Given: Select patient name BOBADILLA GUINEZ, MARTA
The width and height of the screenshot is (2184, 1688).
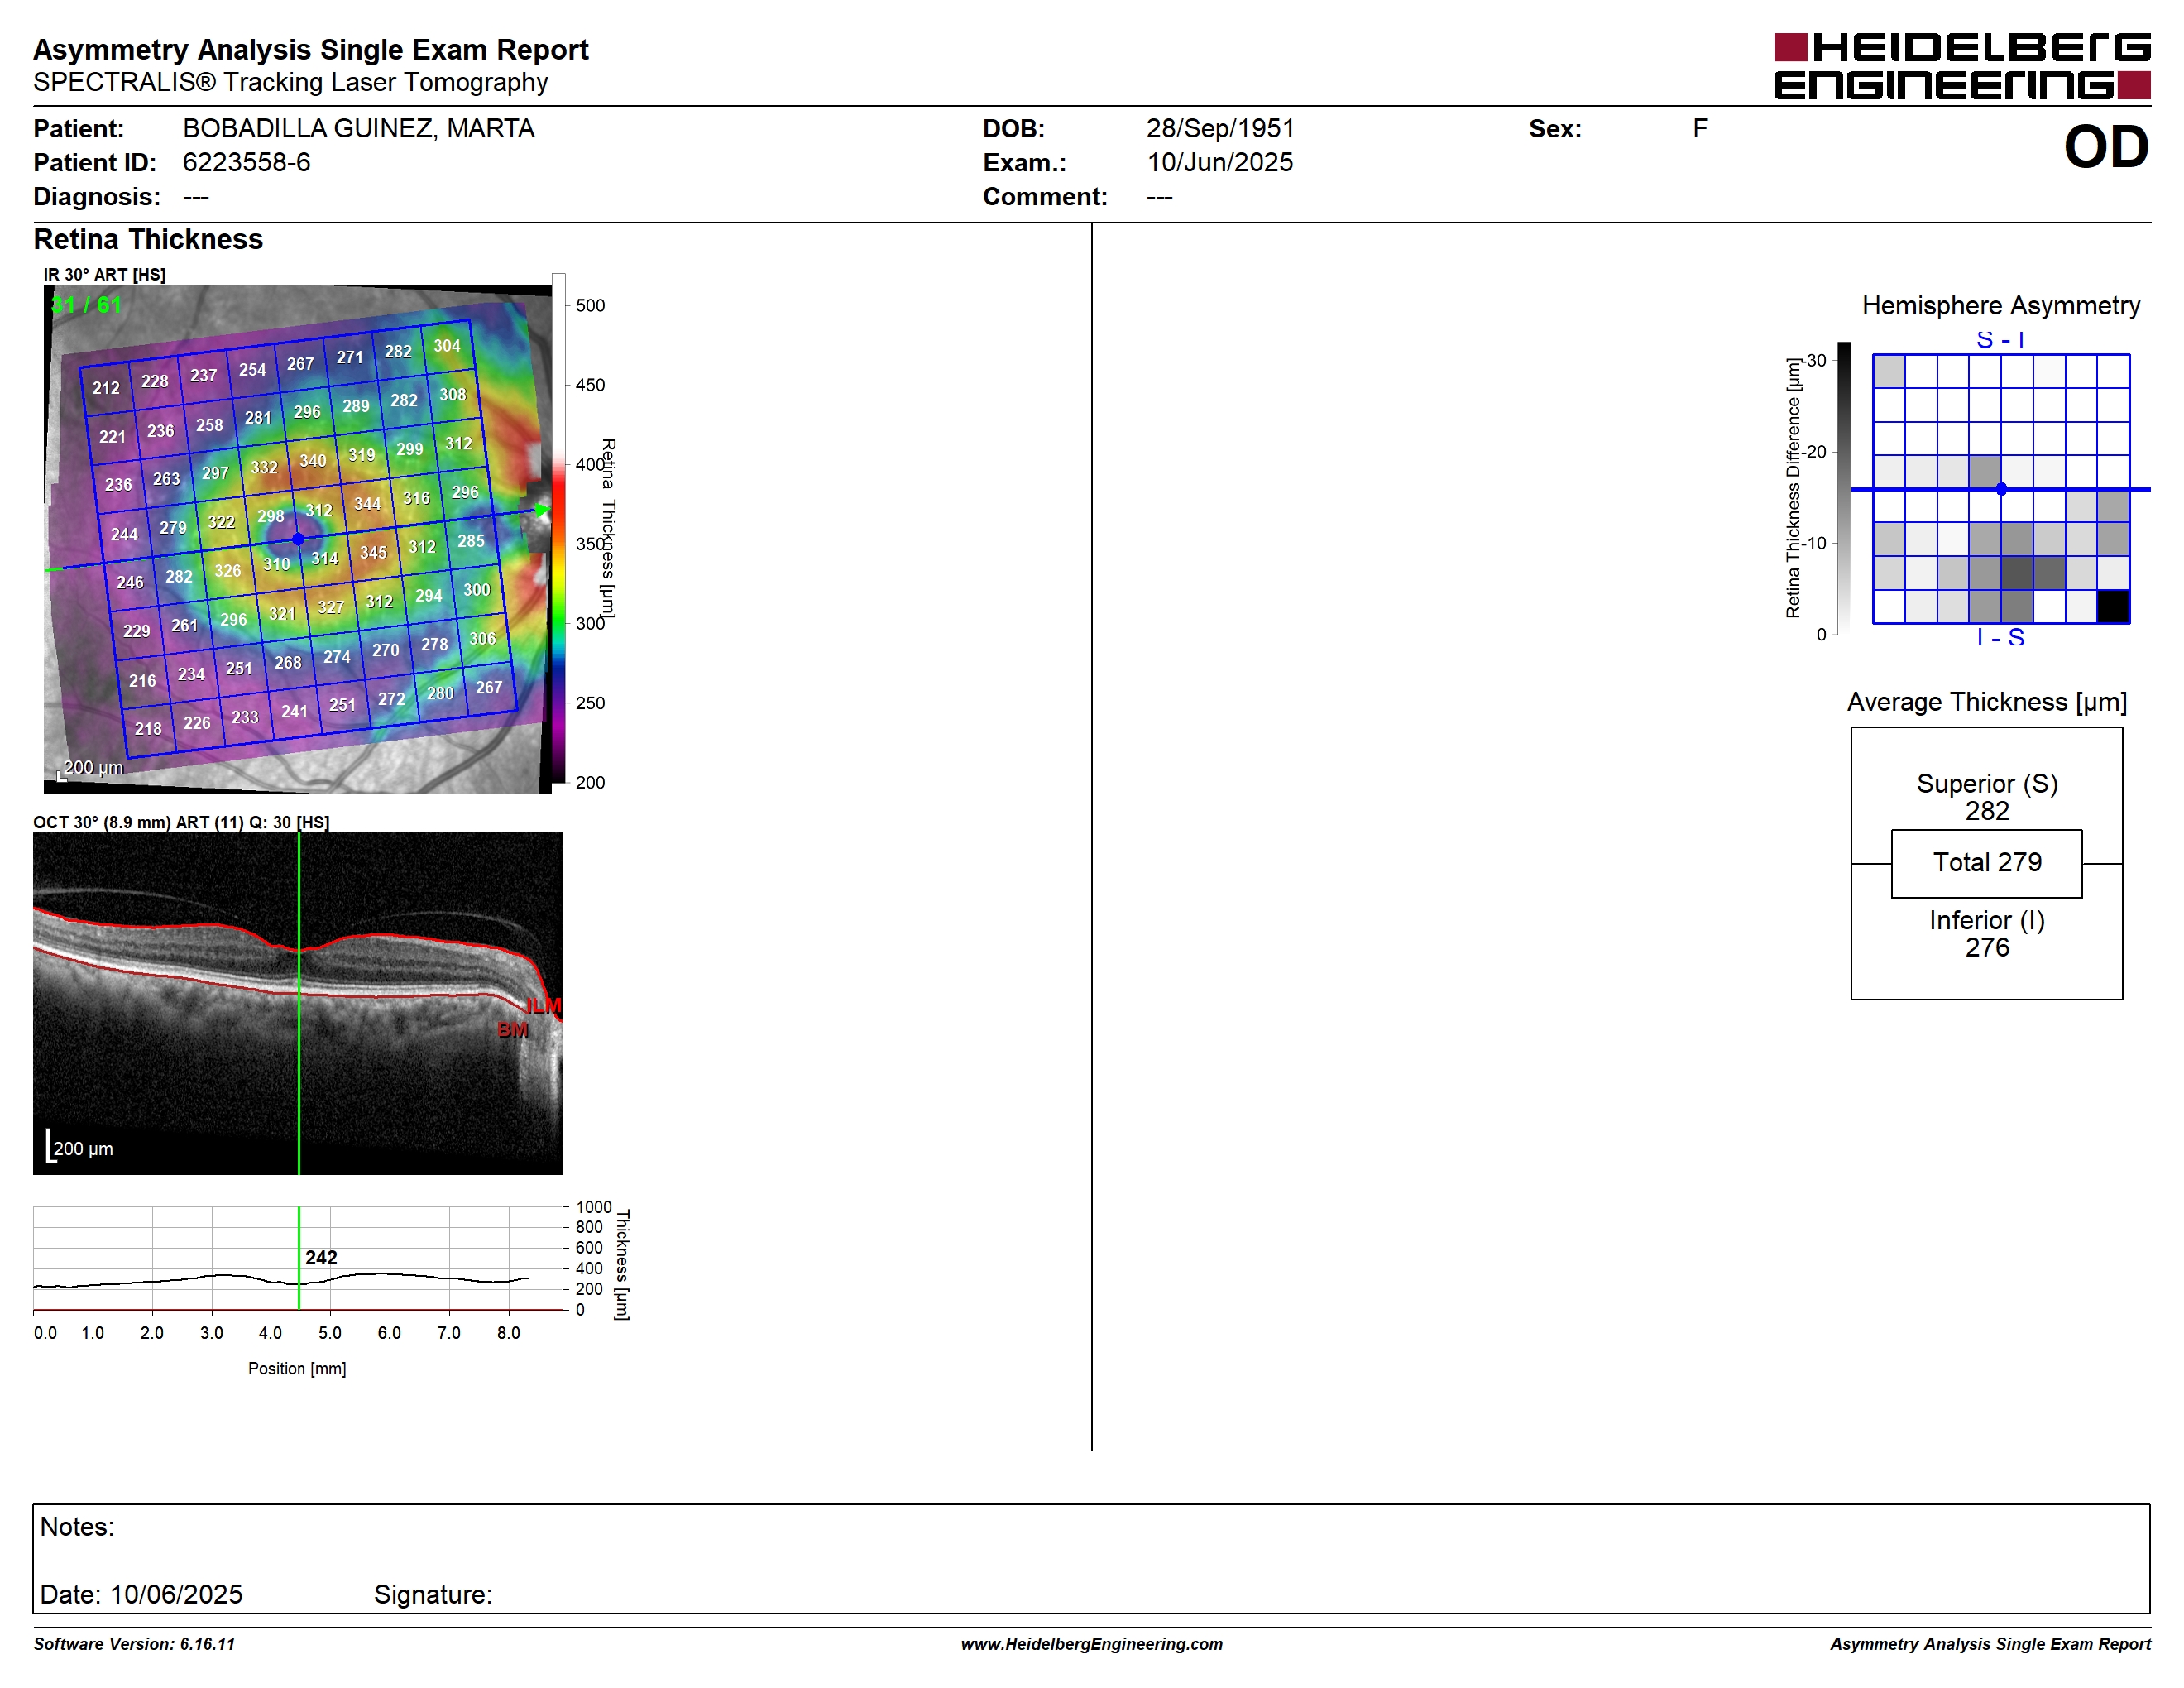Looking at the screenshot, I should [x=358, y=129].
